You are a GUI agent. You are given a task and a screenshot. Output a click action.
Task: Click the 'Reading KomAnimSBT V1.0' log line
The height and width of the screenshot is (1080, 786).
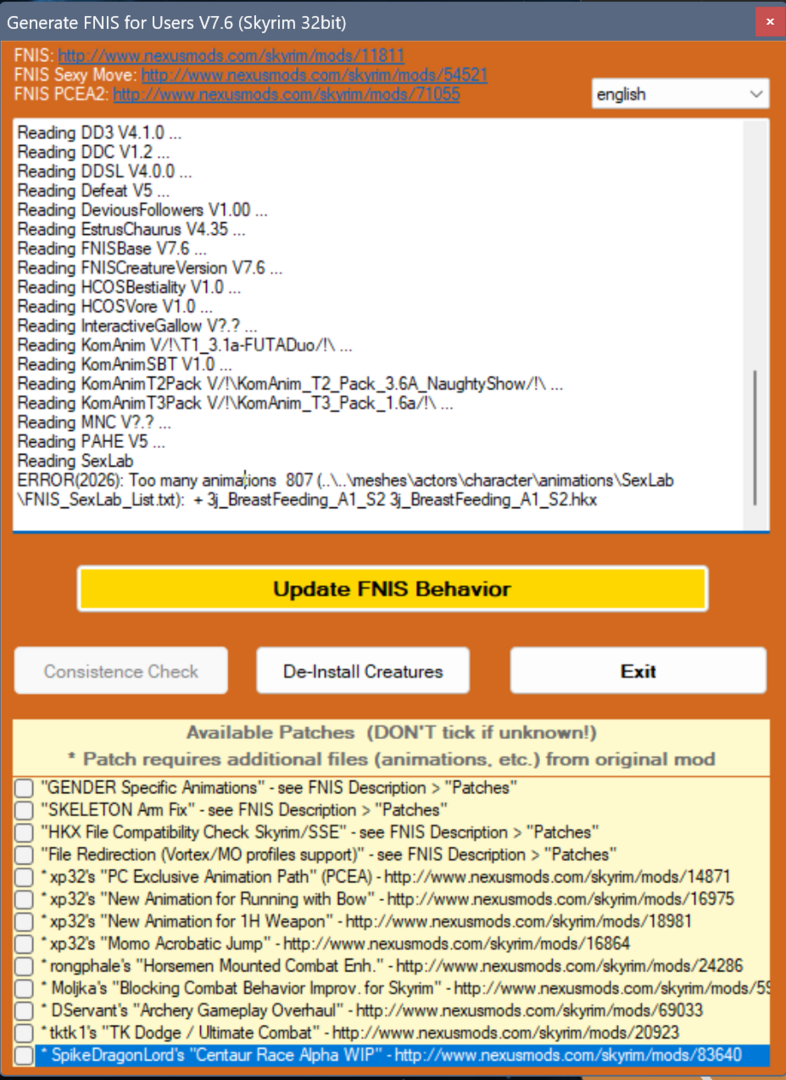point(125,364)
